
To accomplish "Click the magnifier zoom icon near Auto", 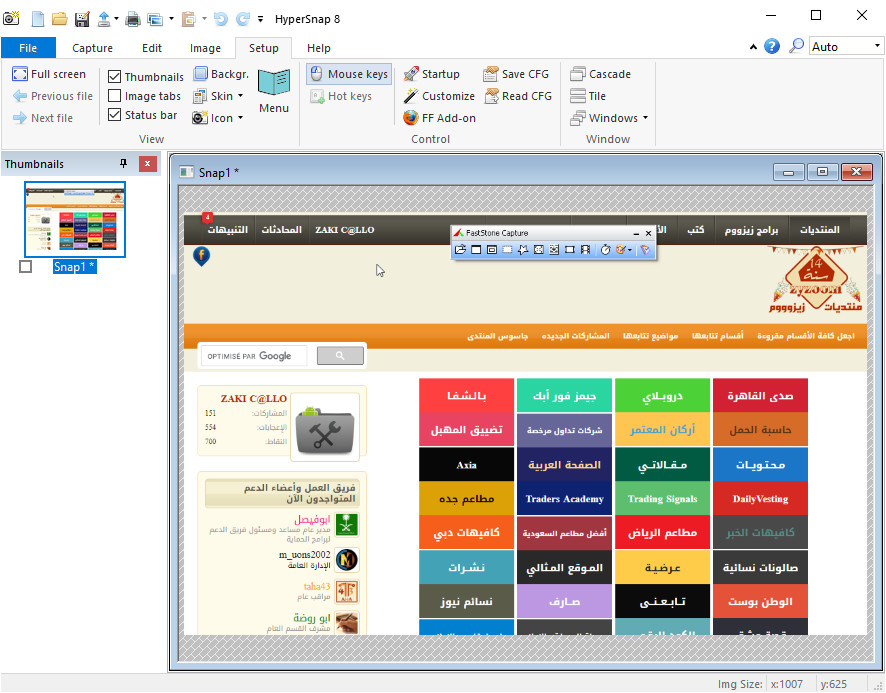I will (x=796, y=46).
